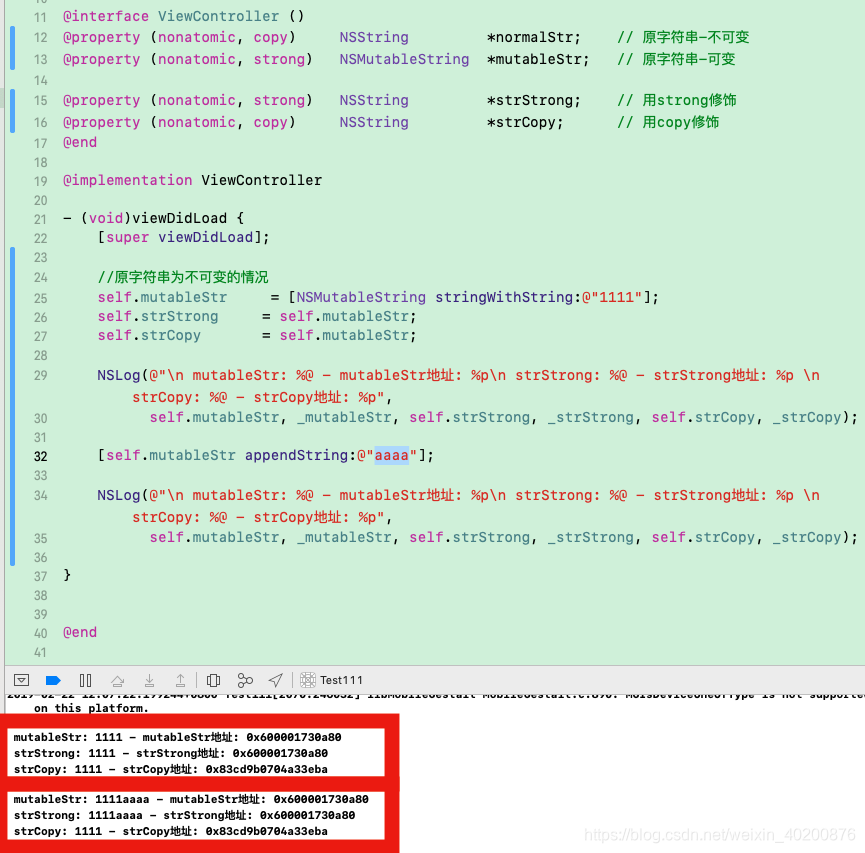Click super keyword on line 22
The image size is (865, 853).
[x=127, y=237]
